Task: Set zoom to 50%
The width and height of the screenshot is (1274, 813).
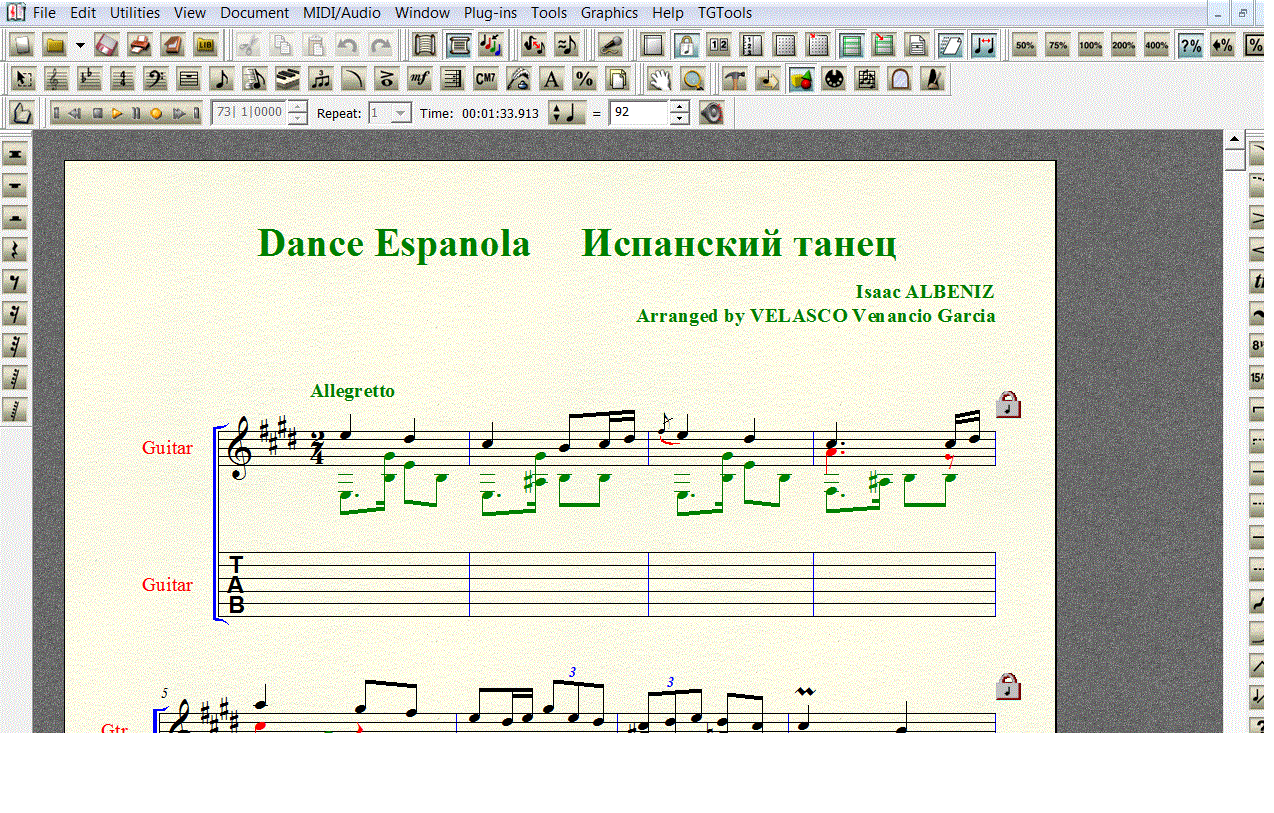Action: point(1025,45)
